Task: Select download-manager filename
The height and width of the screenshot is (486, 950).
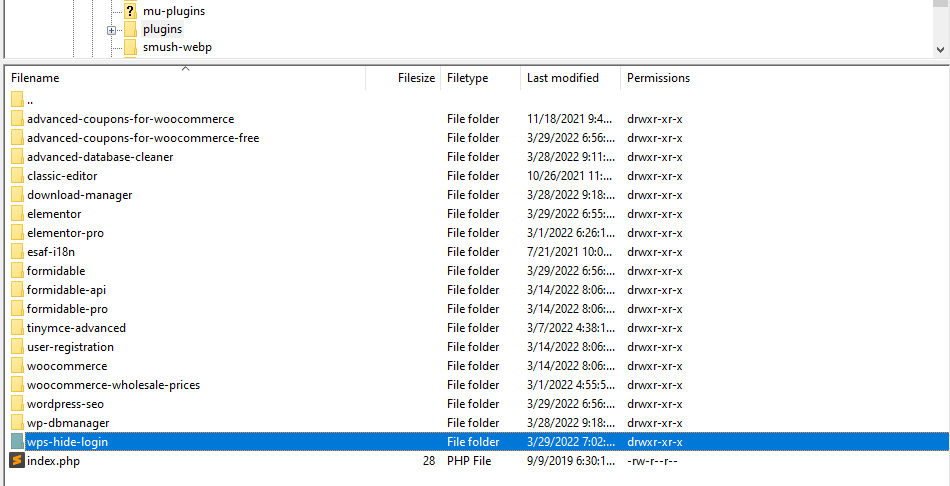Action: (79, 195)
